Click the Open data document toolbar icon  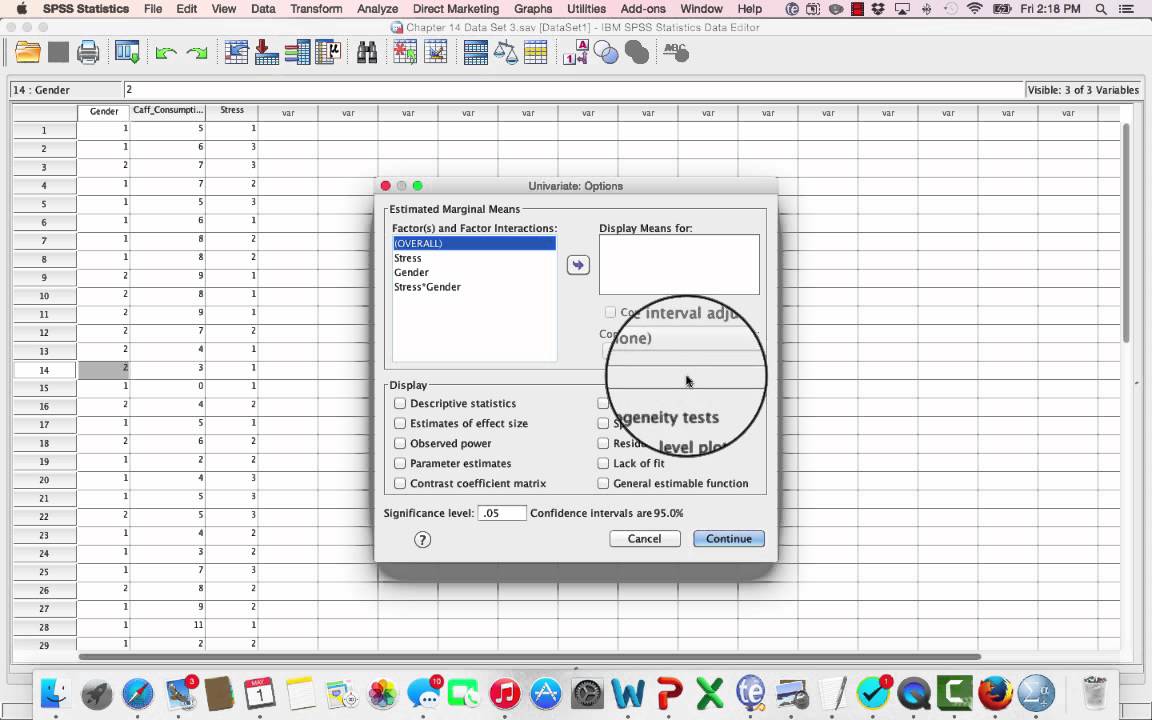point(28,53)
